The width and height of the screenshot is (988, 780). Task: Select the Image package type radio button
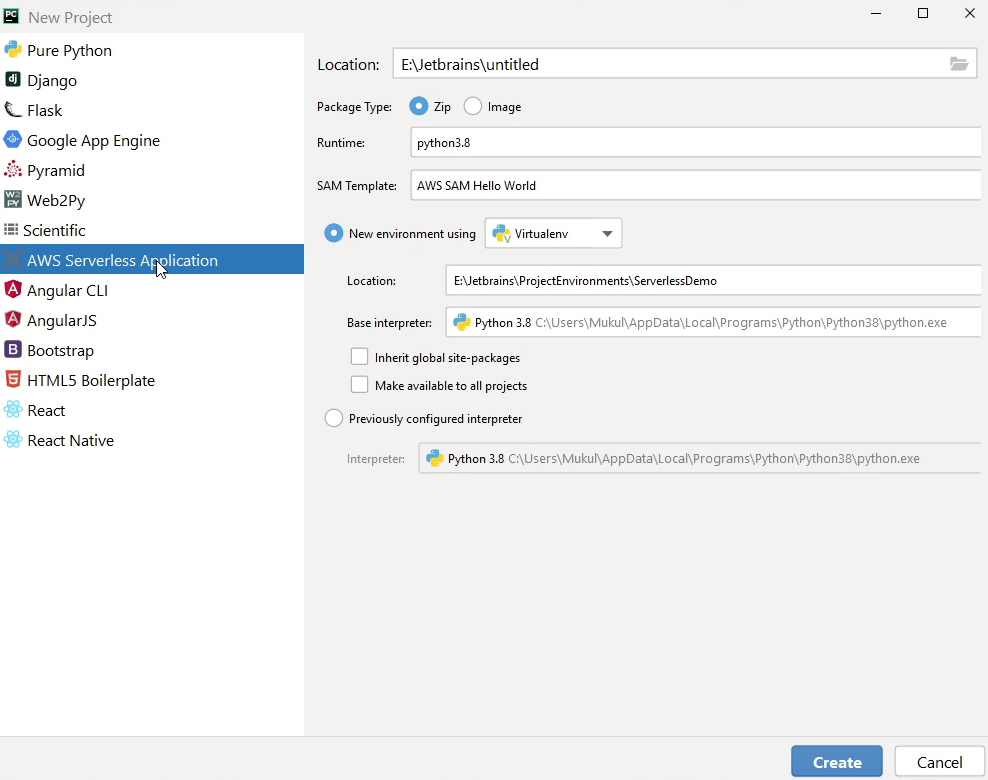point(473,107)
